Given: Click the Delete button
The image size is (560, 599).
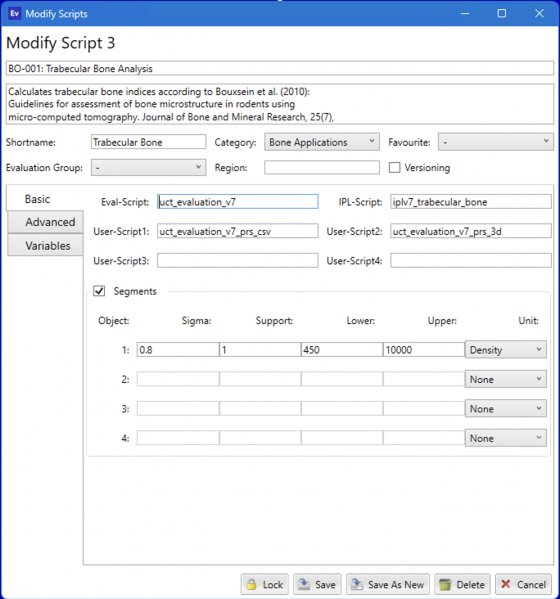Looking at the screenshot, I should [x=462, y=584].
